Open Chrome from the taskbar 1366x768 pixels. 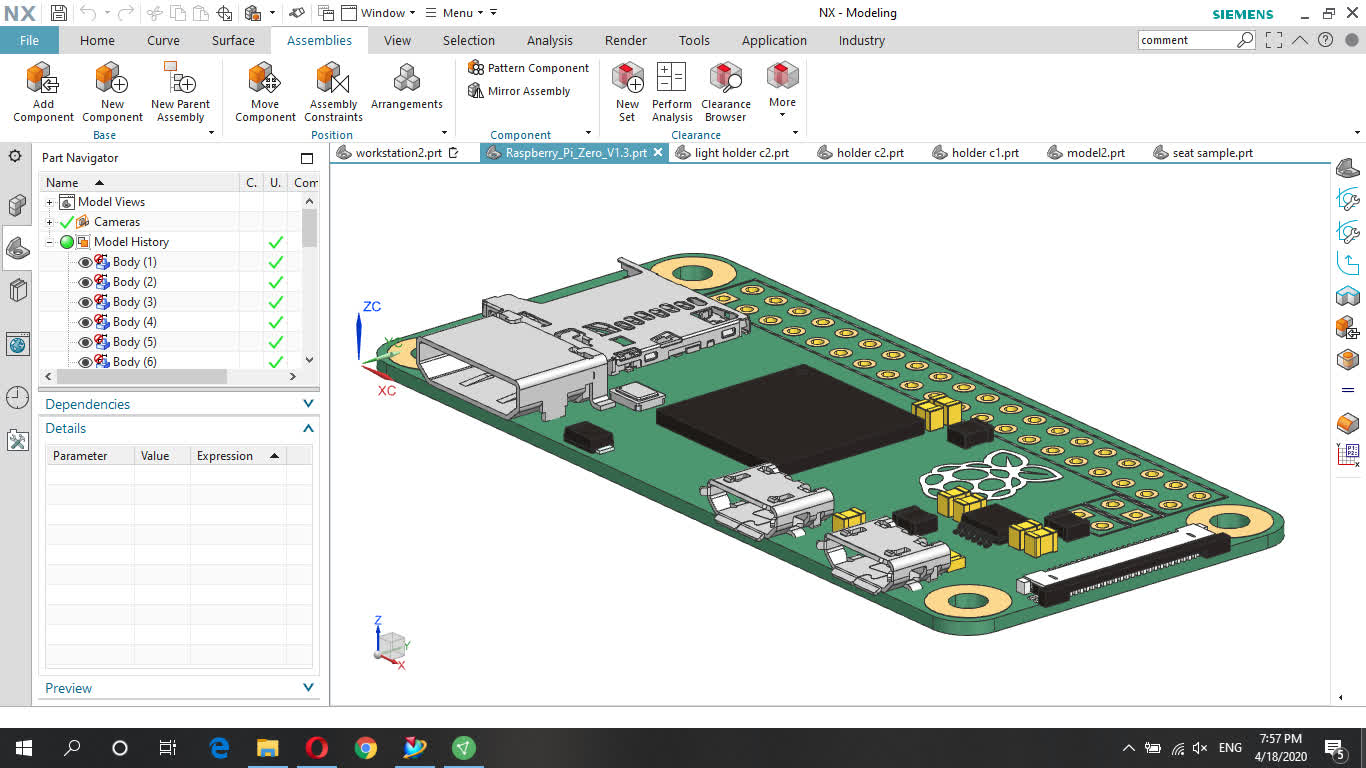tap(365, 747)
